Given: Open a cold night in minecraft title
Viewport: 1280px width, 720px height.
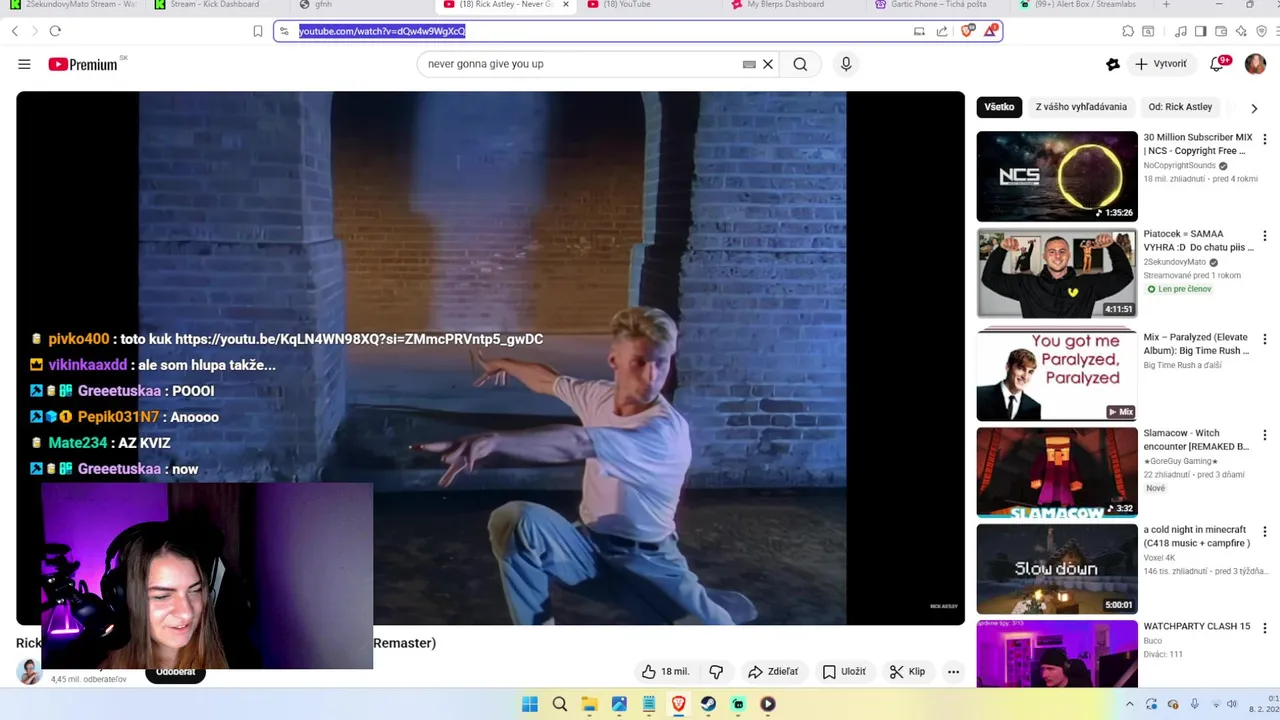Looking at the screenshot, I should (x=1197, y=536).
